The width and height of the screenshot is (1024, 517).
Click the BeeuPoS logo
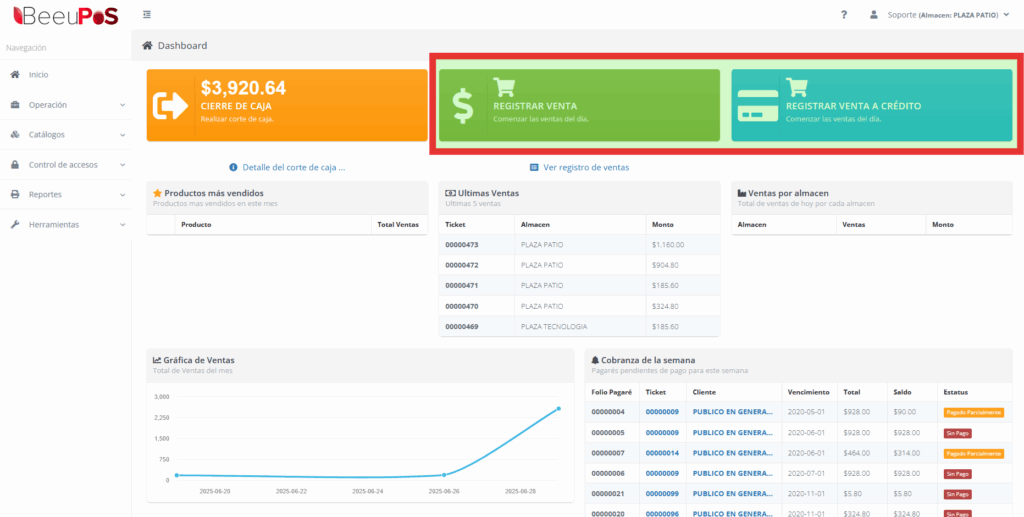[65, 14]
